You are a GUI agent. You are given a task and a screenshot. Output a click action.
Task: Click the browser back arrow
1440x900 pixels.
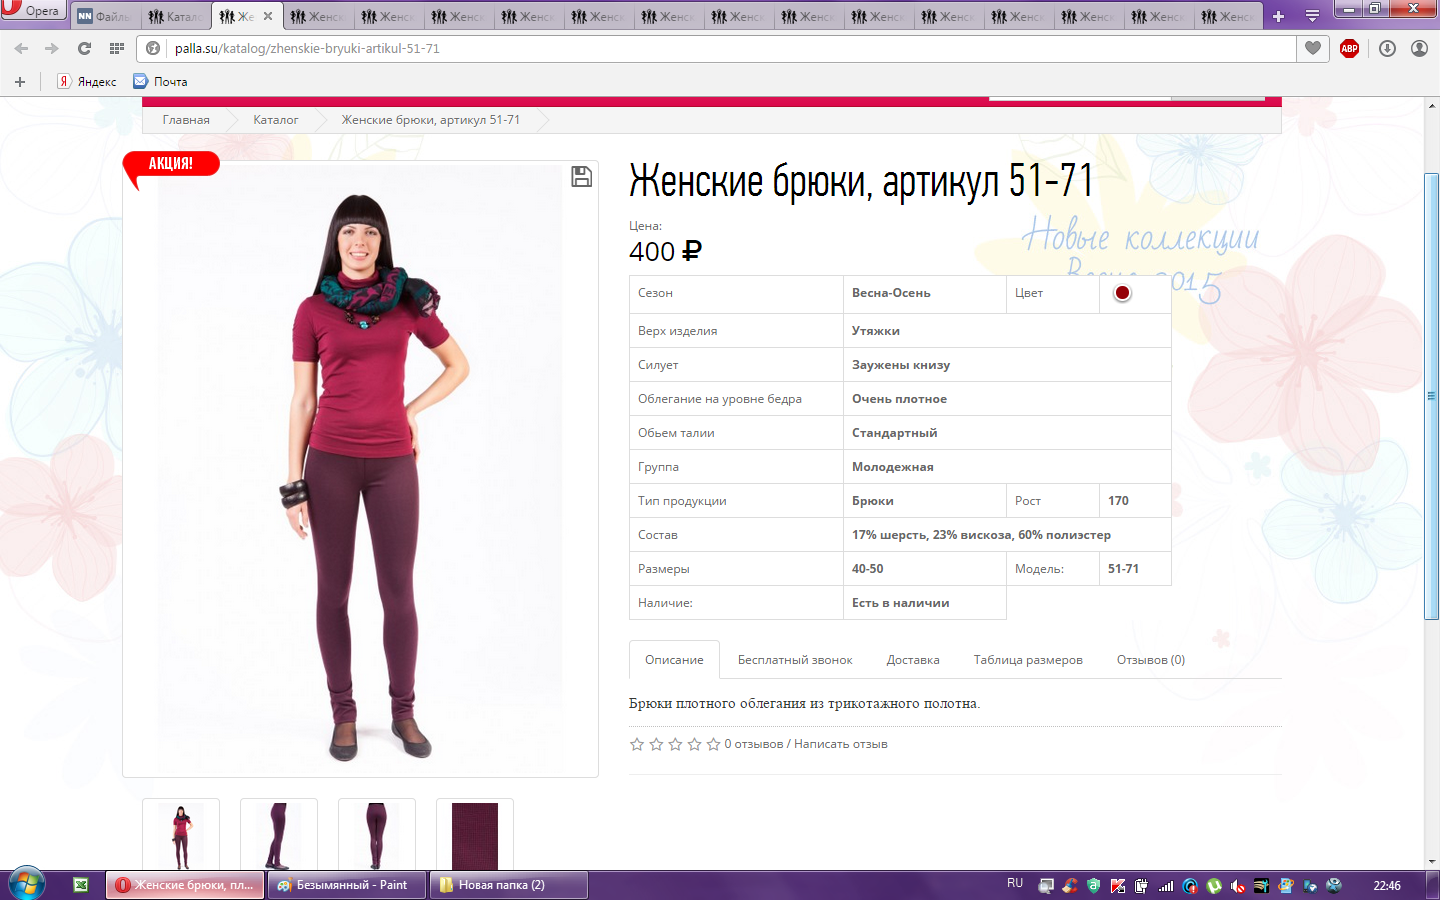click(x=22, y=48)
